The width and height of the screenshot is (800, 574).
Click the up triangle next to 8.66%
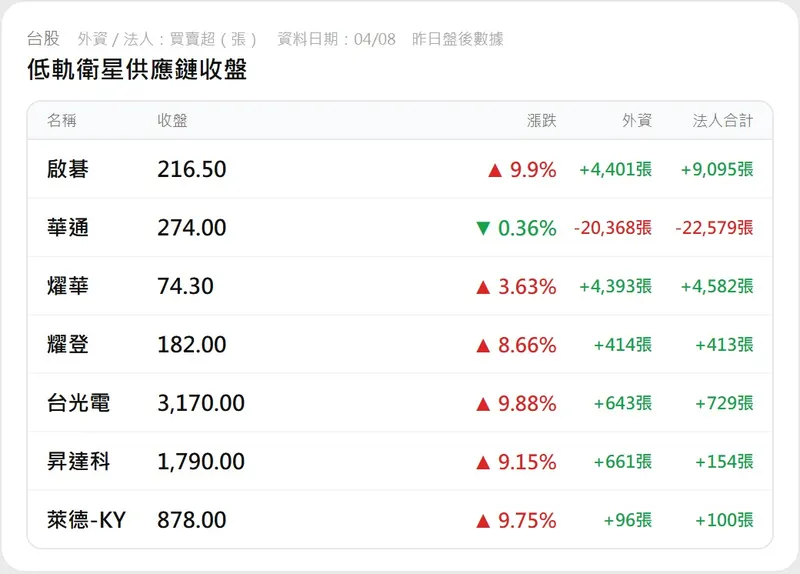[x=483, y=345]
